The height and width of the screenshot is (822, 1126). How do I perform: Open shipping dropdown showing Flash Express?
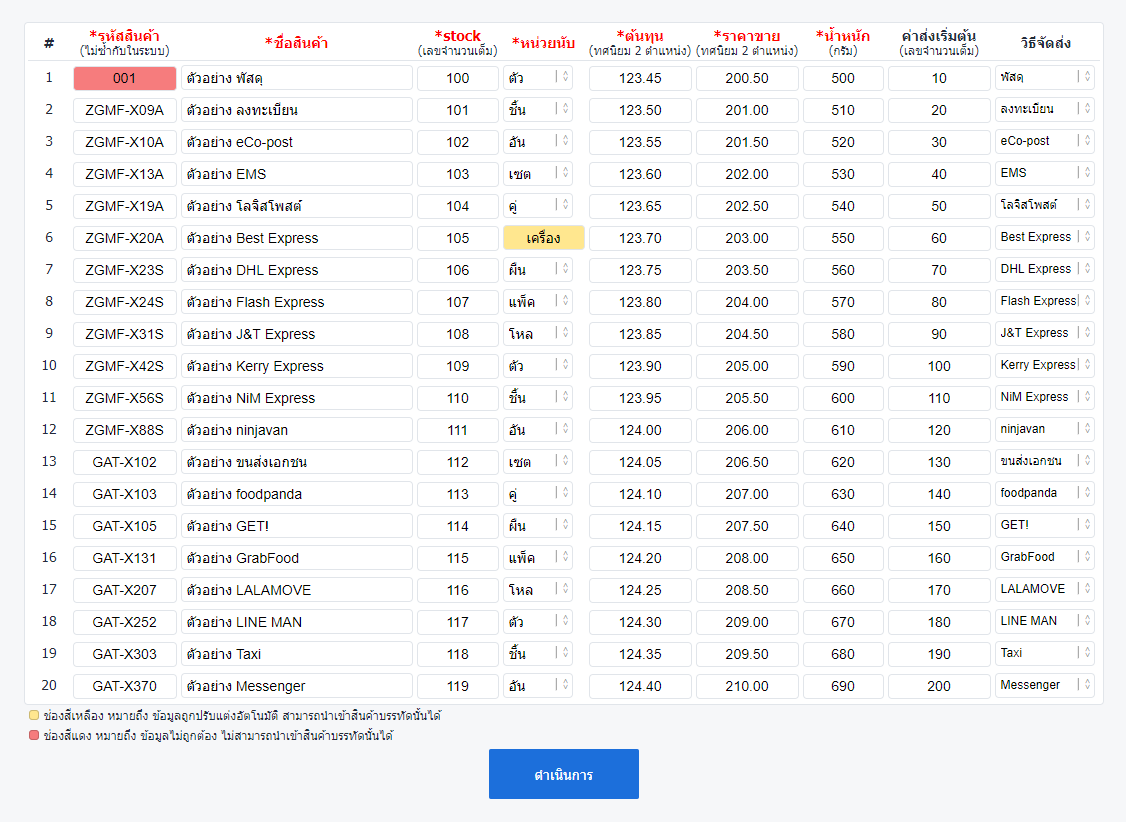(1044, 302)
